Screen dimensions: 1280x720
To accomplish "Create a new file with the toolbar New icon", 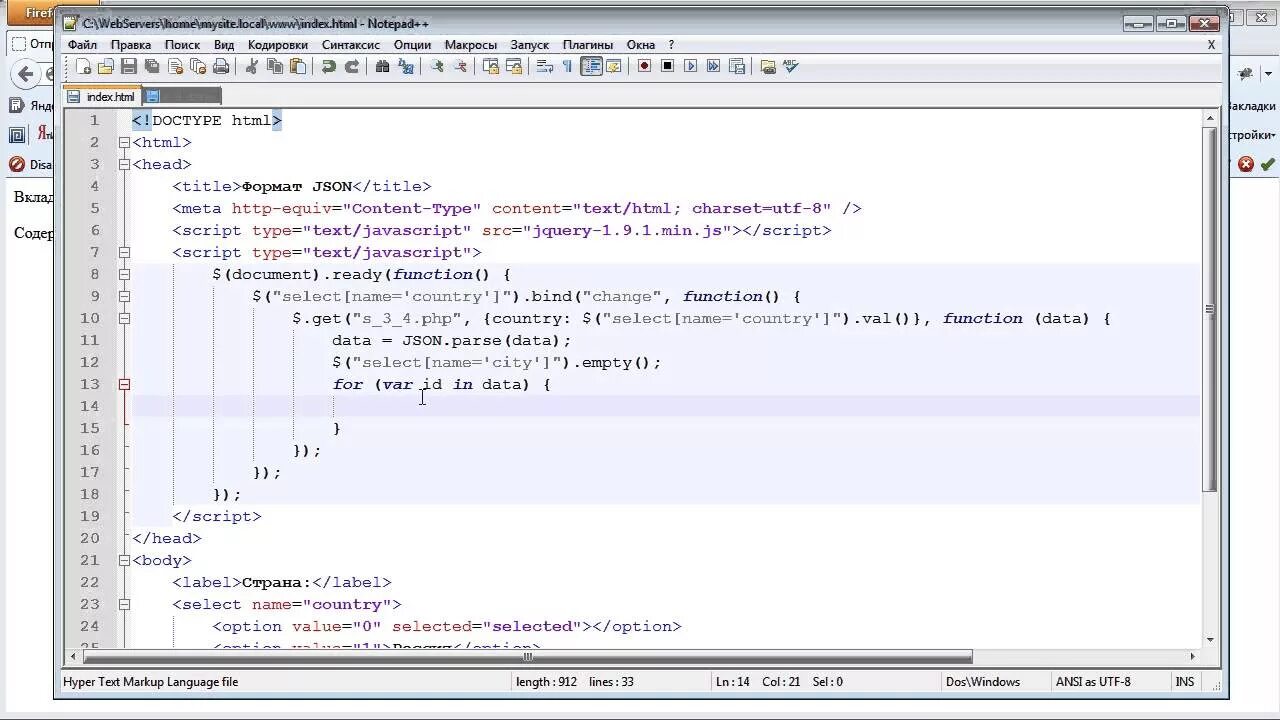I will 84,67.
